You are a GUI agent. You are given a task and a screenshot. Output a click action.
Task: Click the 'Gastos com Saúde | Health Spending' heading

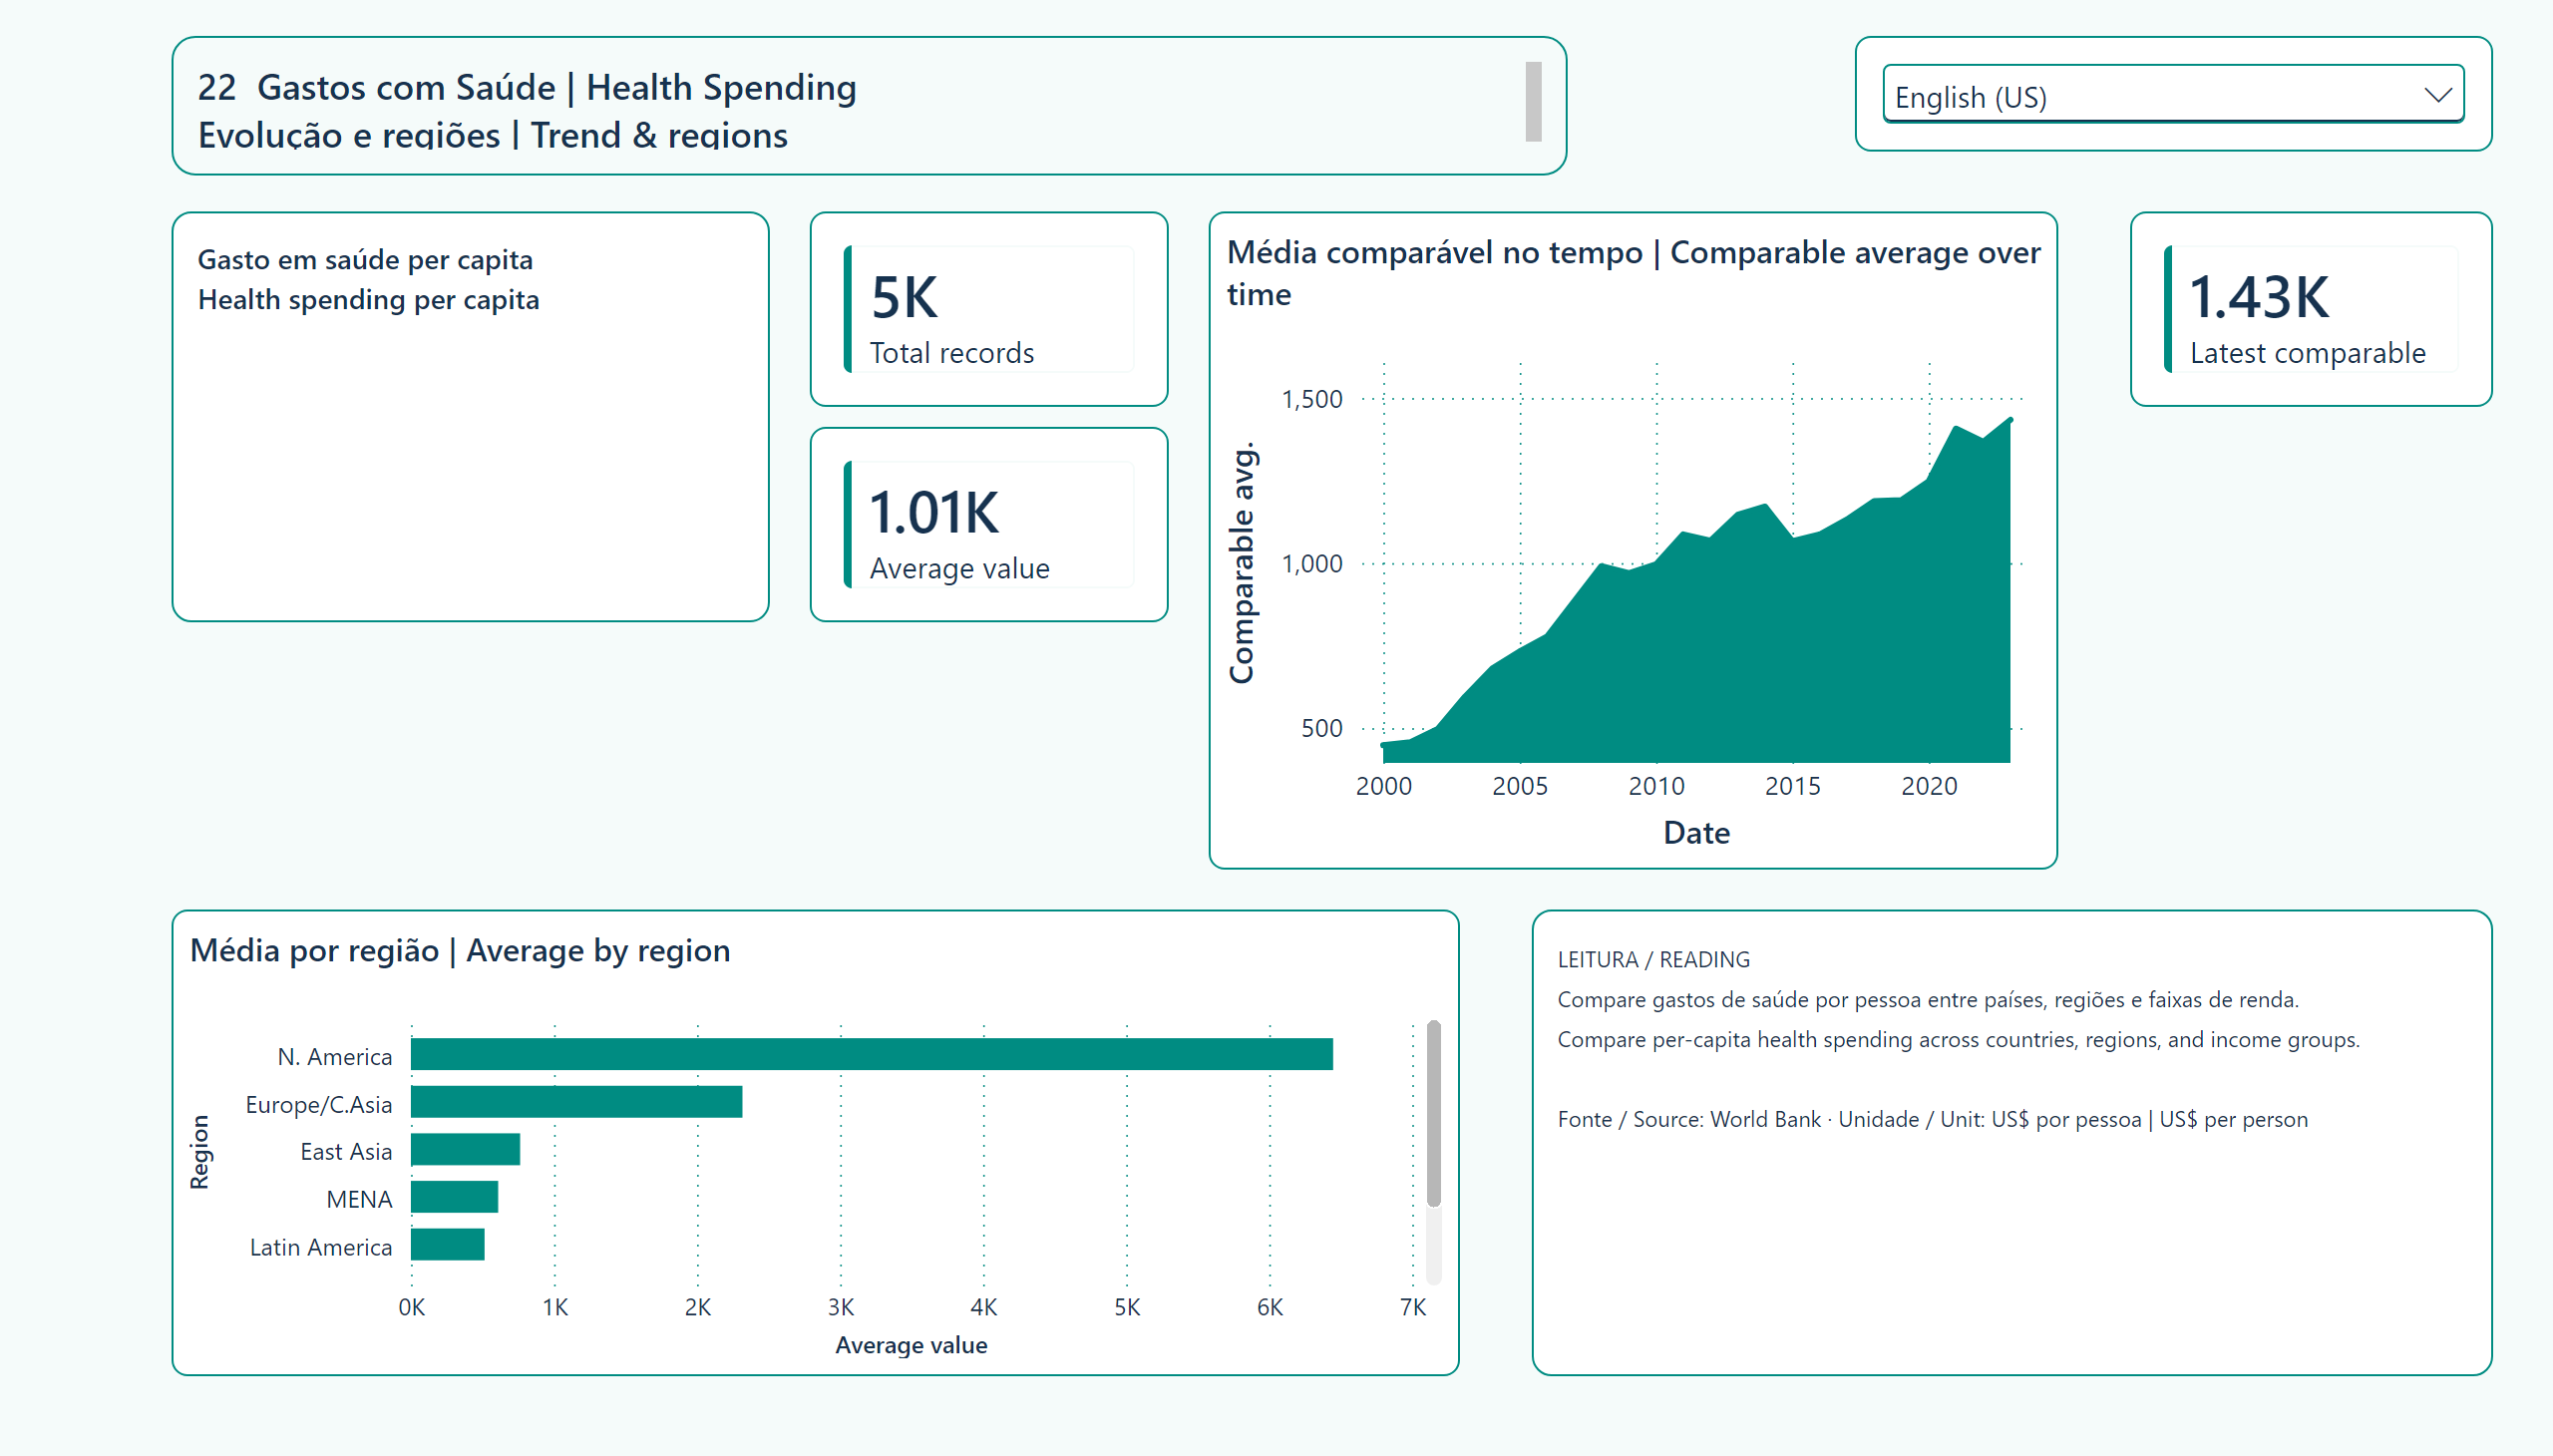pyautogui.click(x=557, y=88)
